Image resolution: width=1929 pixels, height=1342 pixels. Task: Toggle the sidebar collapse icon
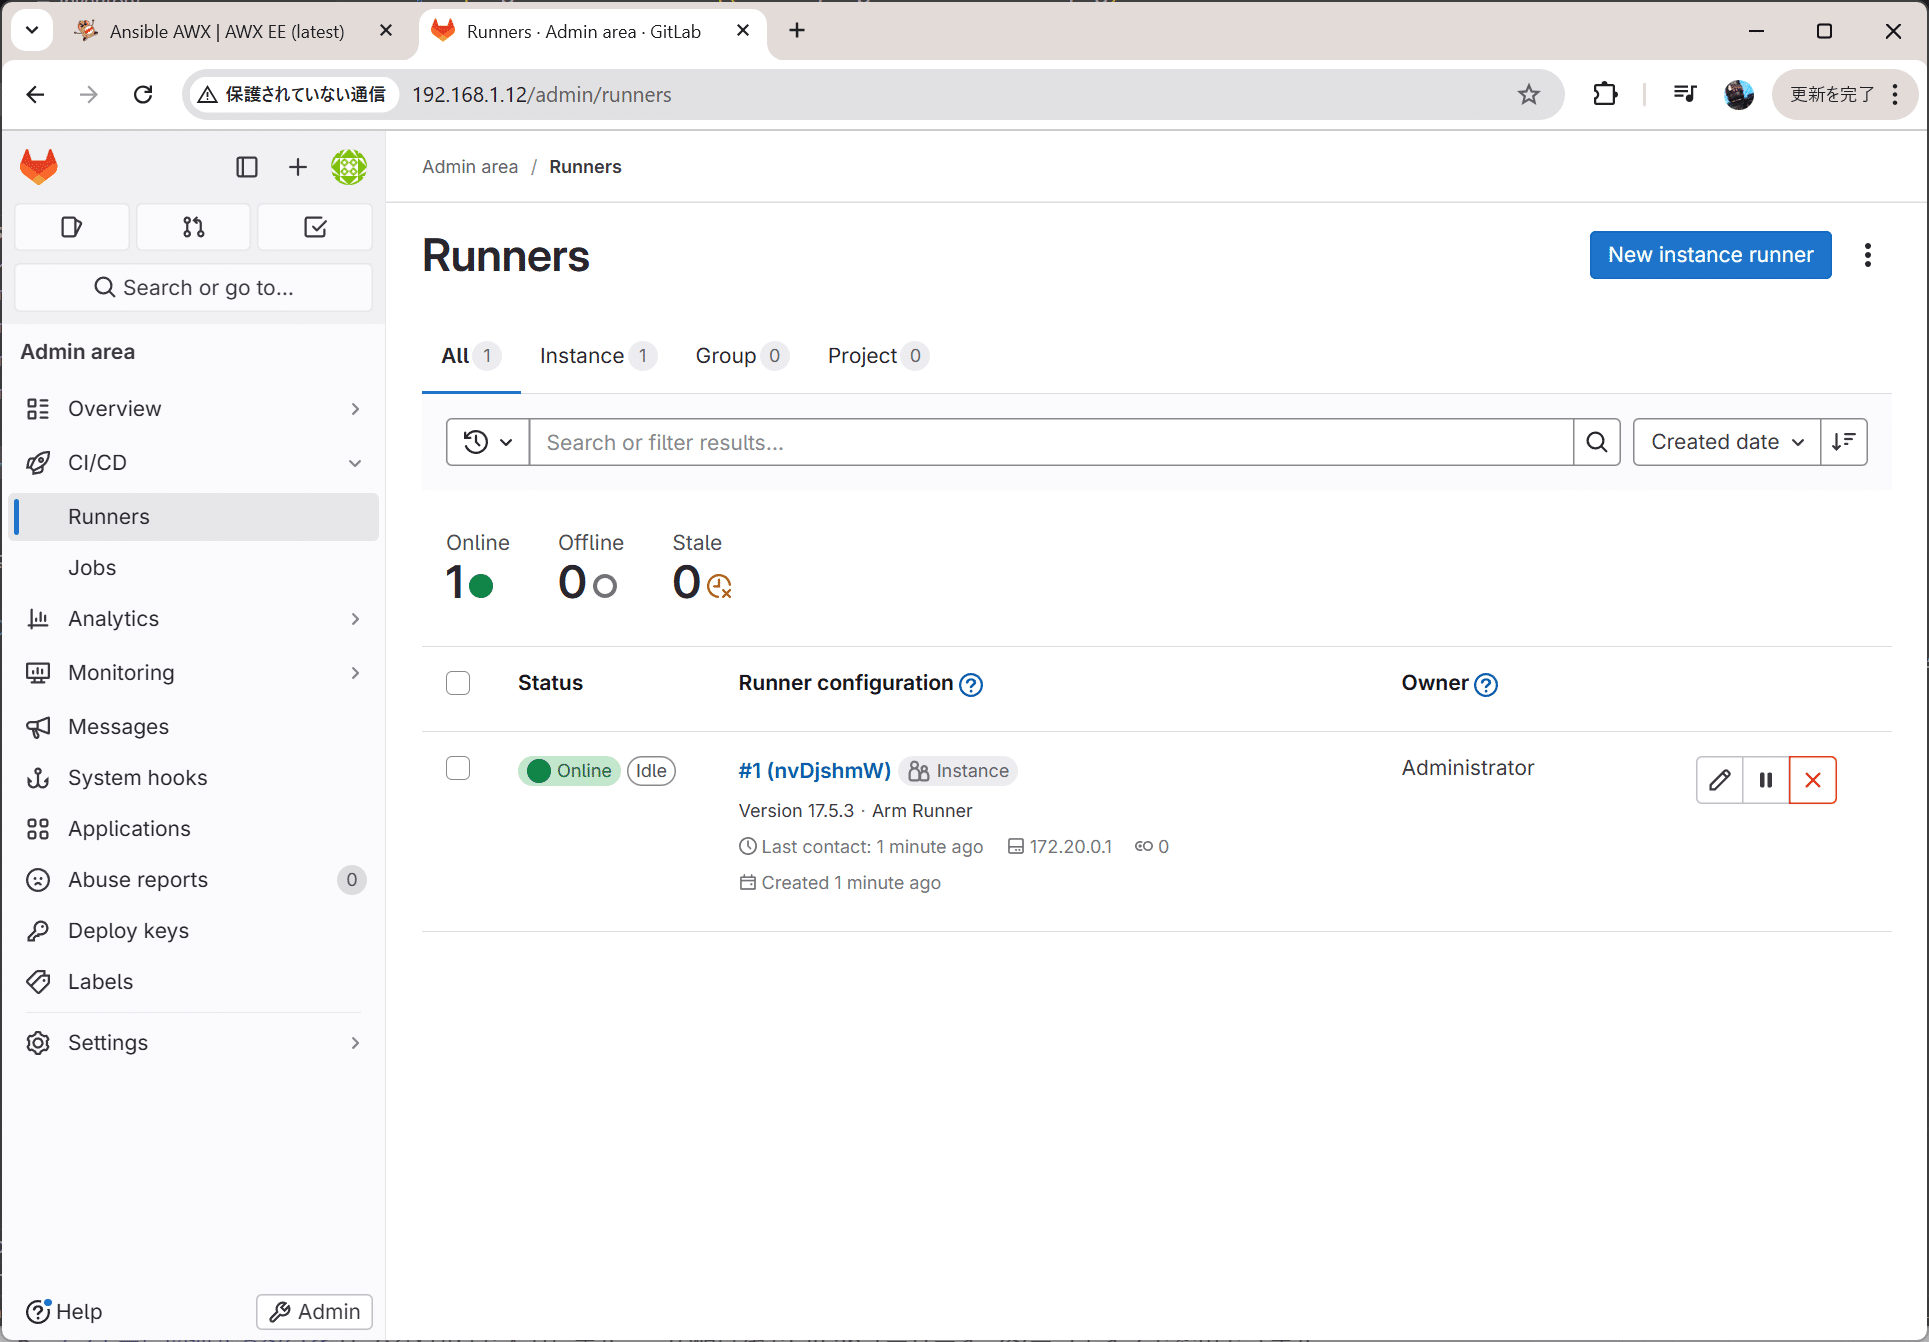246,167
